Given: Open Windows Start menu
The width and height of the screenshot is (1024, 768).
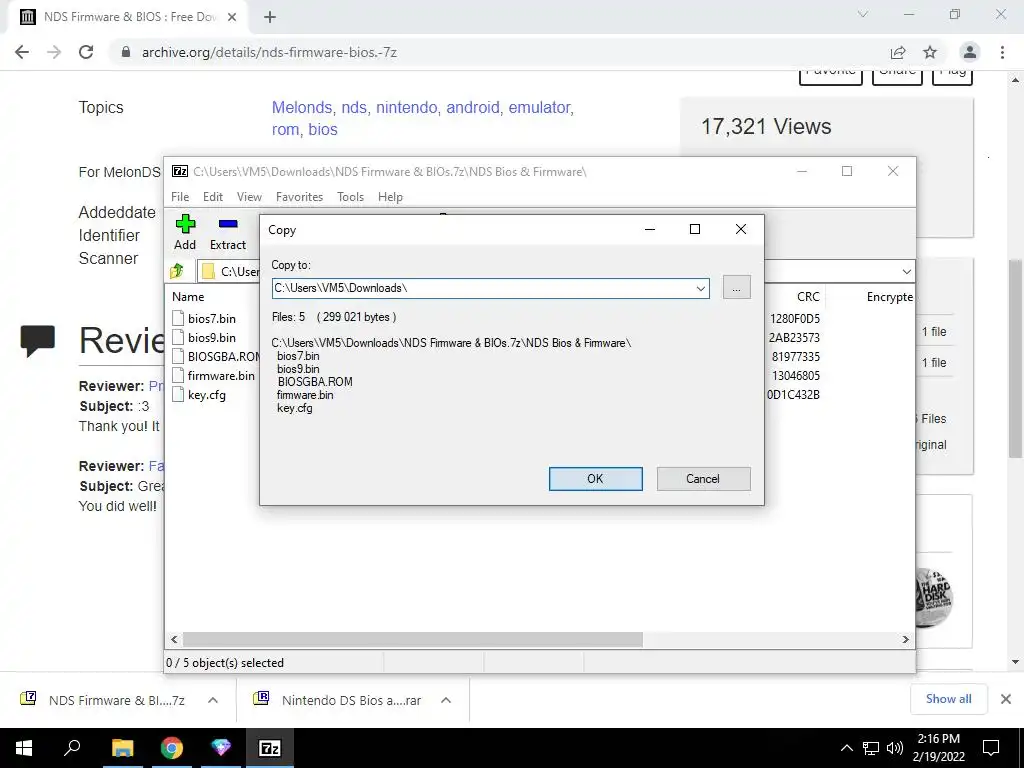Looking at the screenshot, I should (24, 748).
